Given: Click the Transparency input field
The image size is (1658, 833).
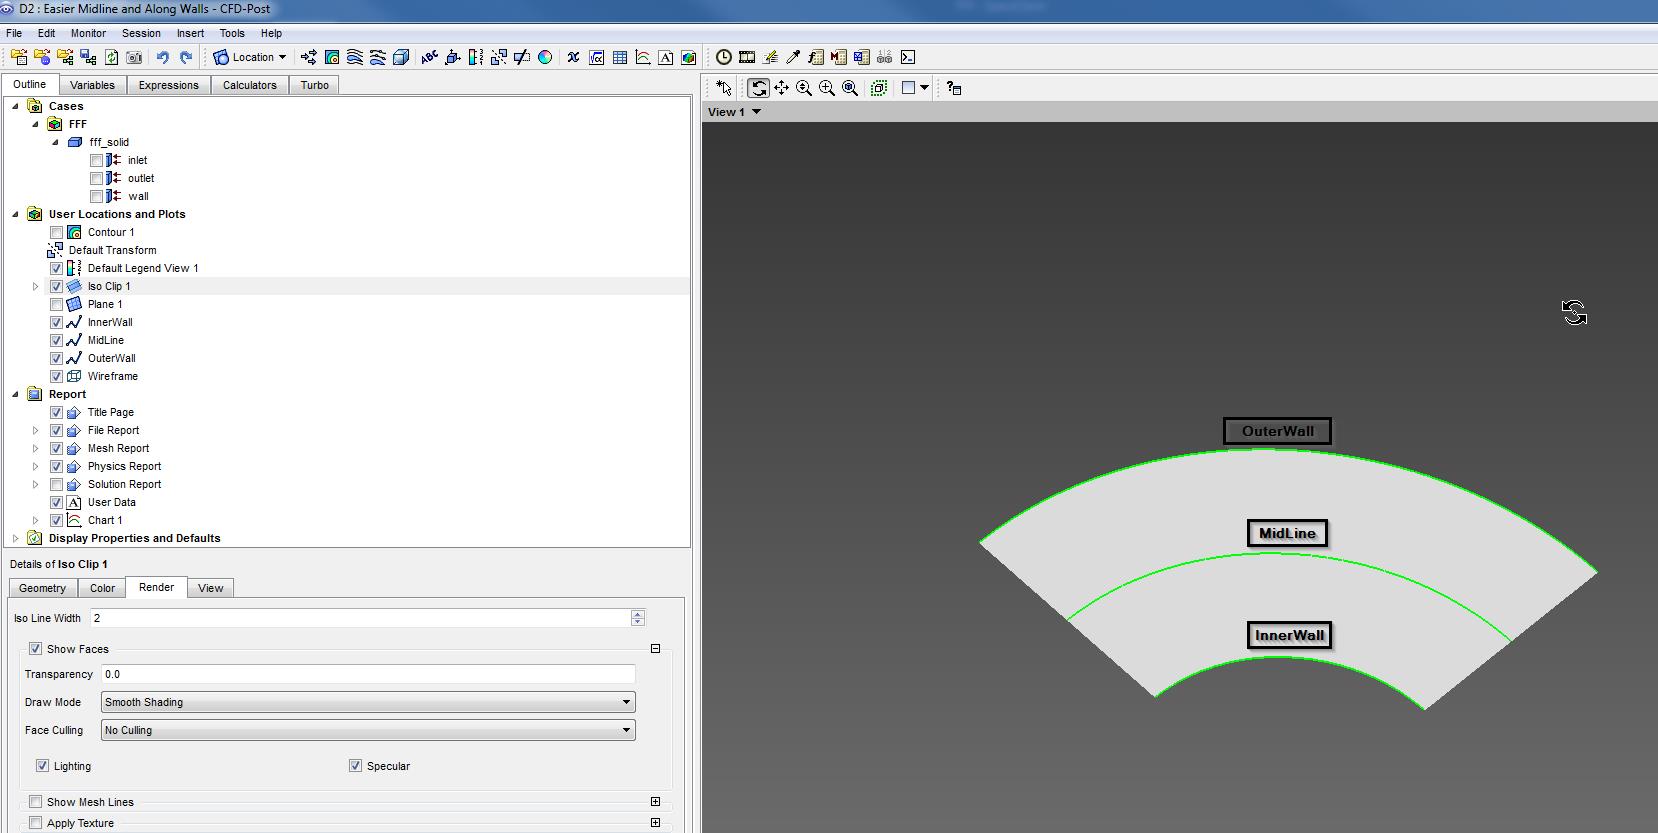Looking at the screenshot, I should [368, 674].
